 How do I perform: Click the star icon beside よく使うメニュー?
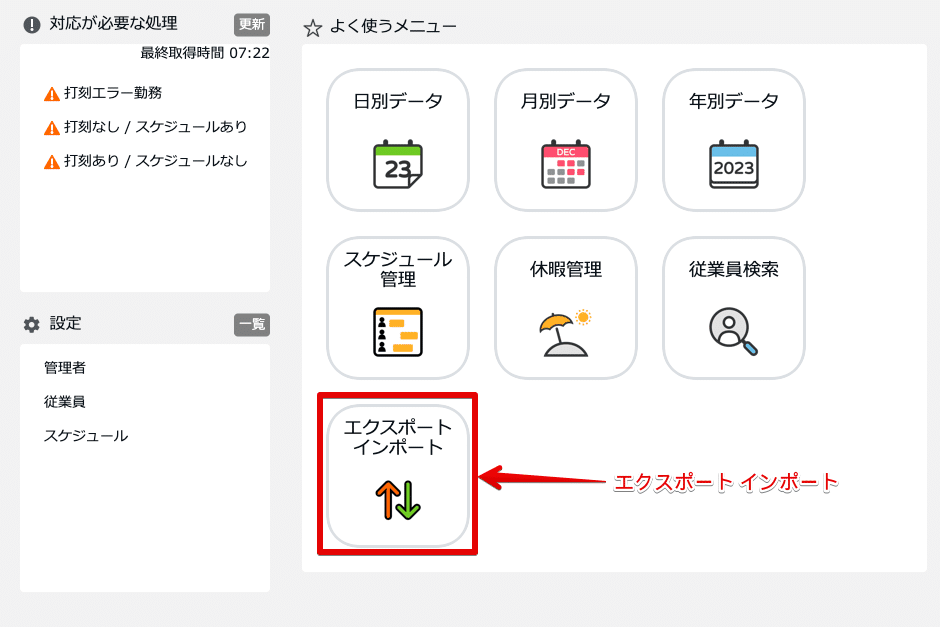tap(313, 28)
